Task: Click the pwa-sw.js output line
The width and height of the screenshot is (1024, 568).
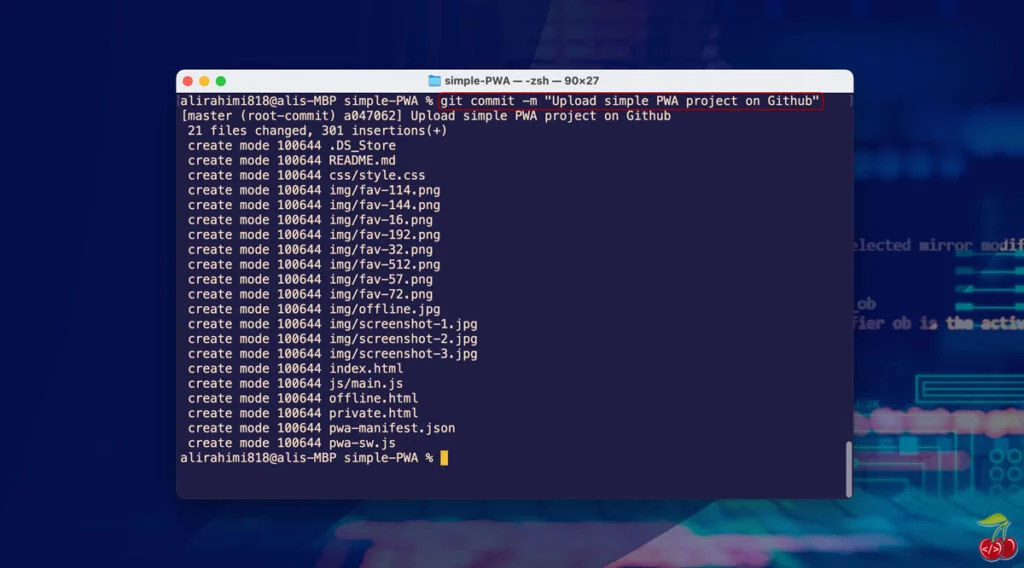Action: tap(291, 443)
